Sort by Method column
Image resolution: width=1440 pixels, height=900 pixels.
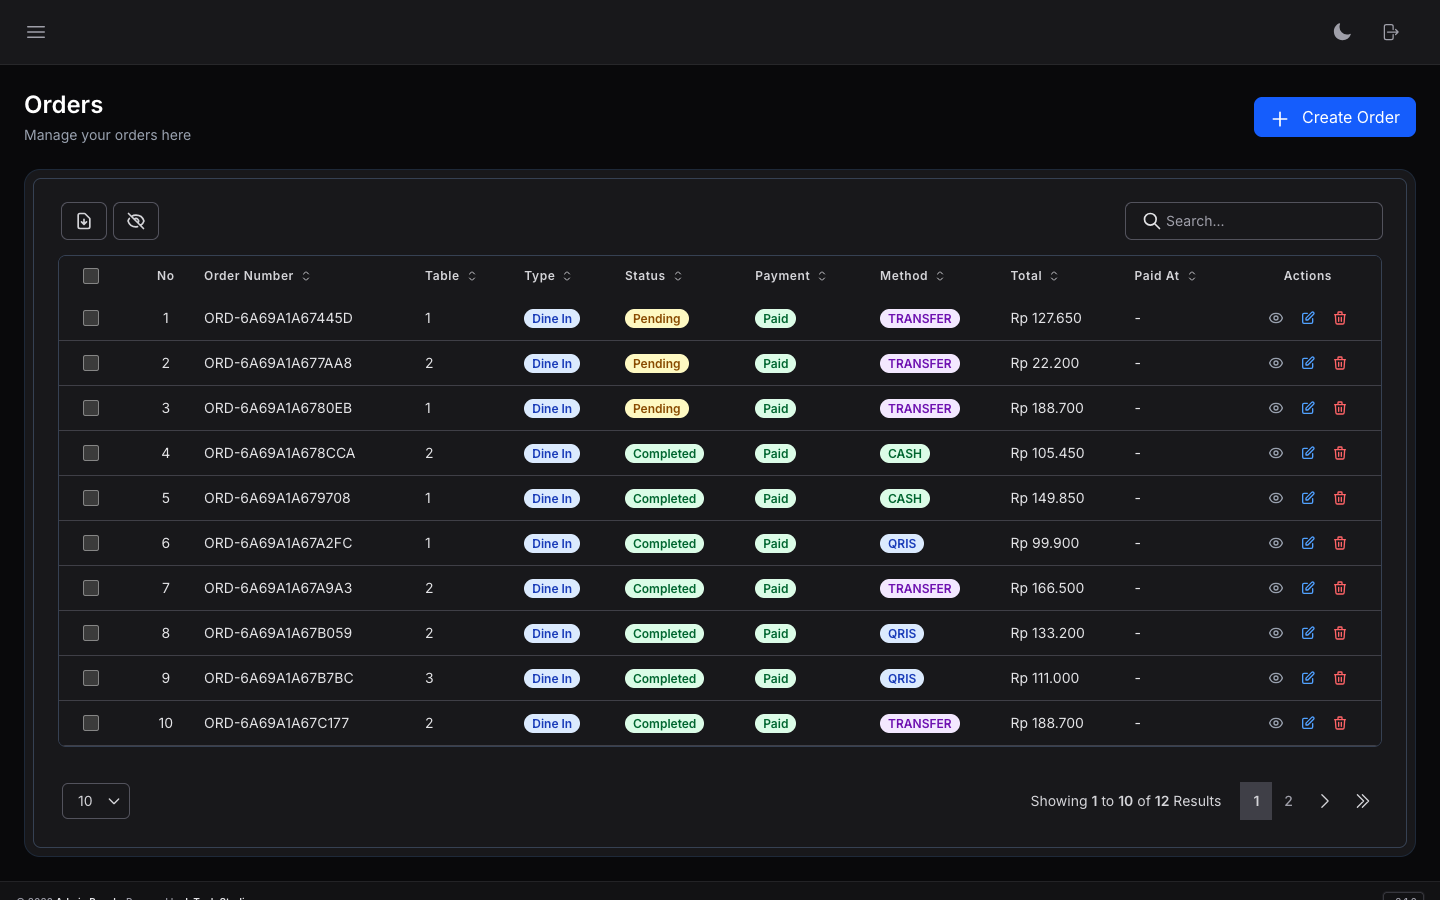click(912, 276)
